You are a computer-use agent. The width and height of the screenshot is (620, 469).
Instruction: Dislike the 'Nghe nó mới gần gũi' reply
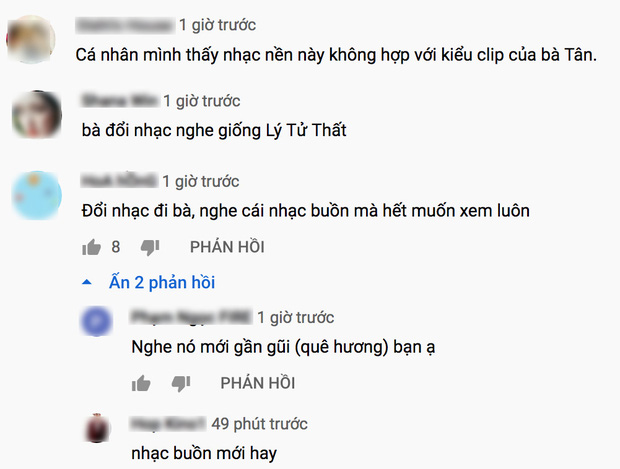pyautogui.click(x=181, y=383)
